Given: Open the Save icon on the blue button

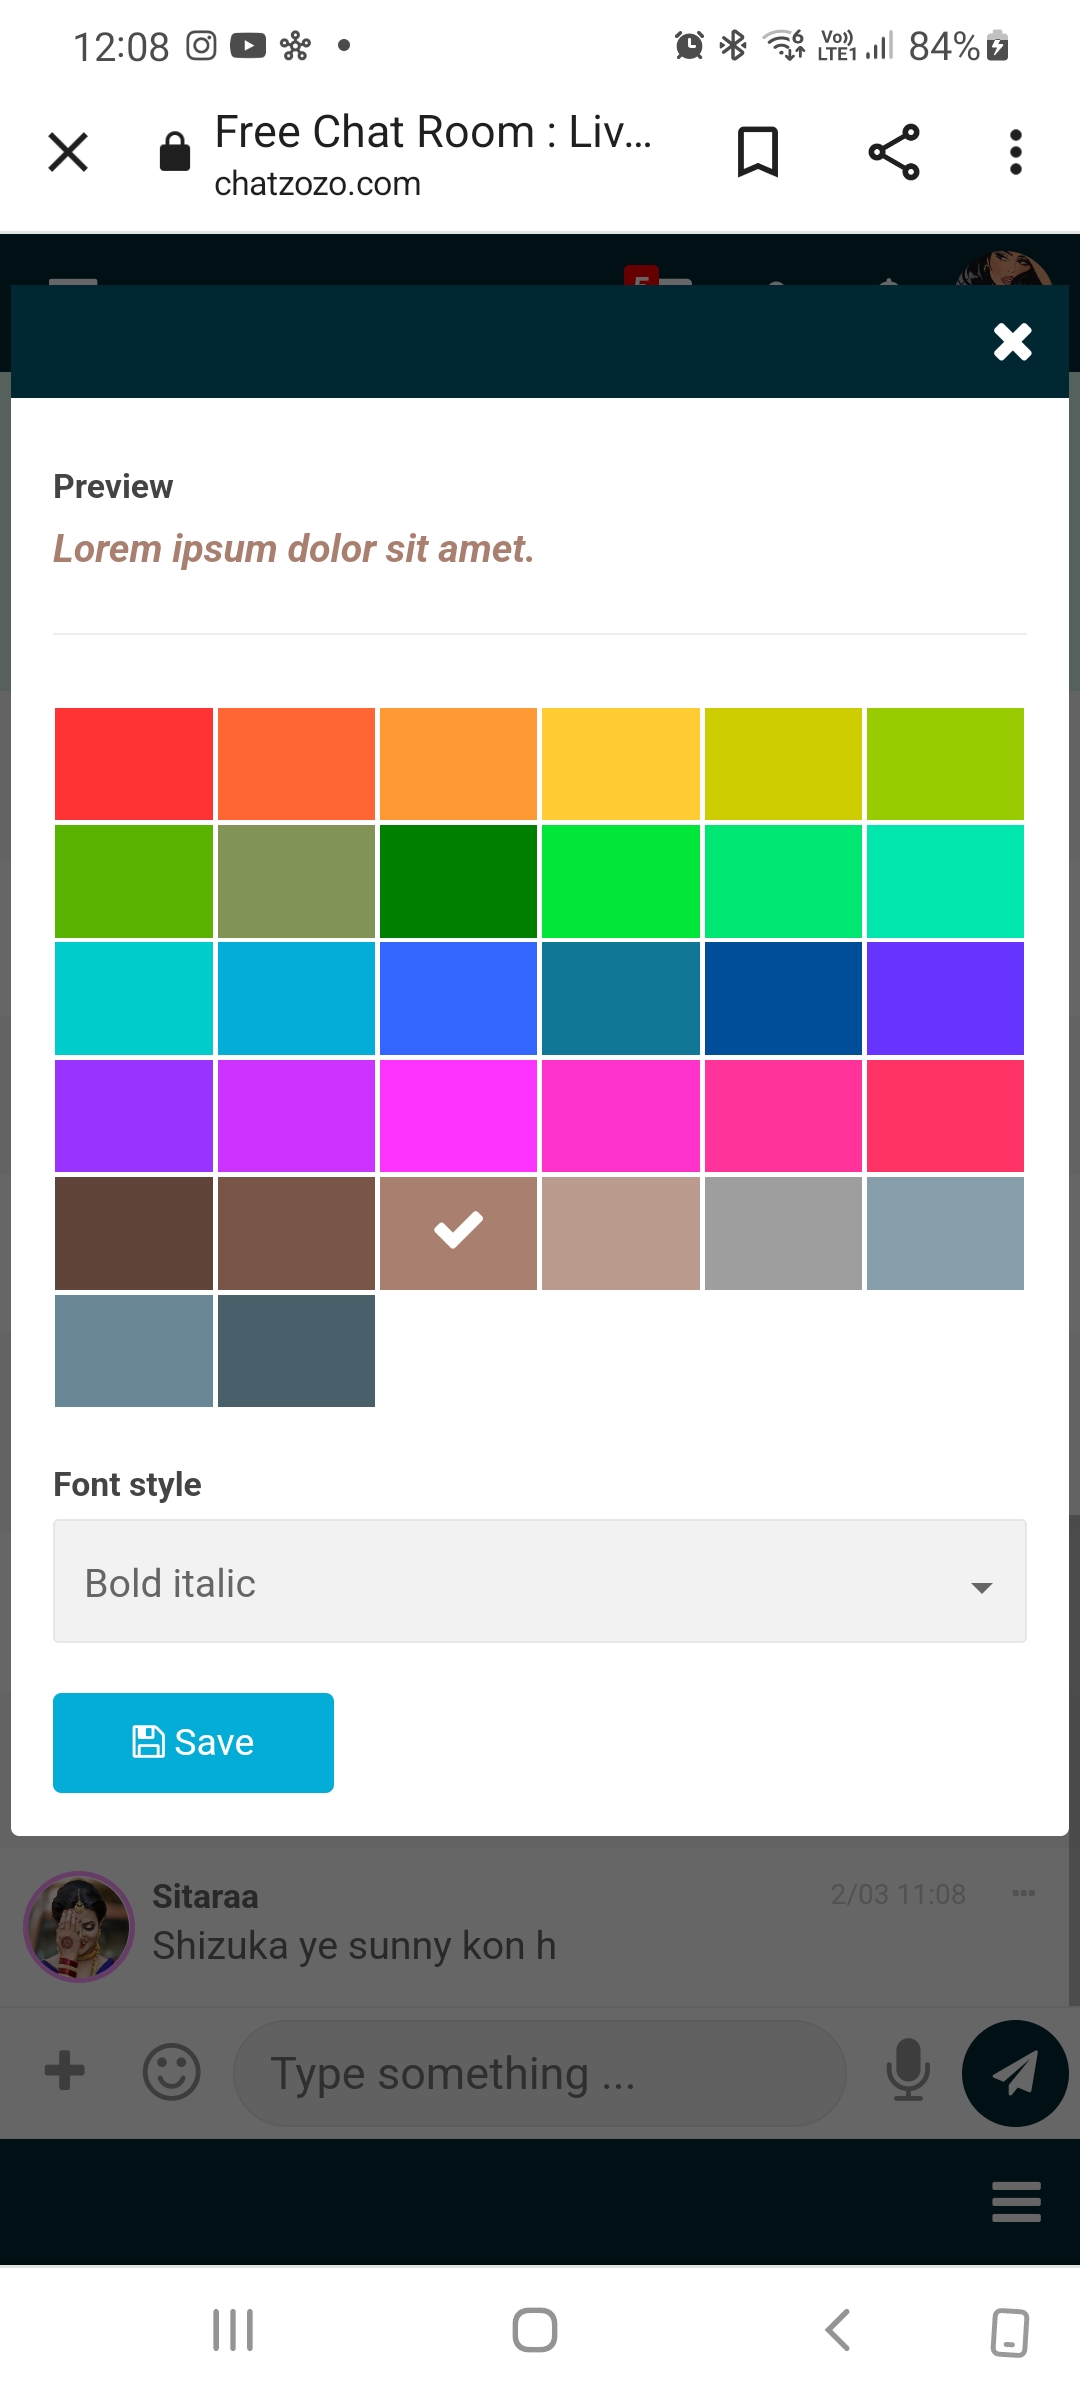Looking at the screenshot, I should point(150,1742).
